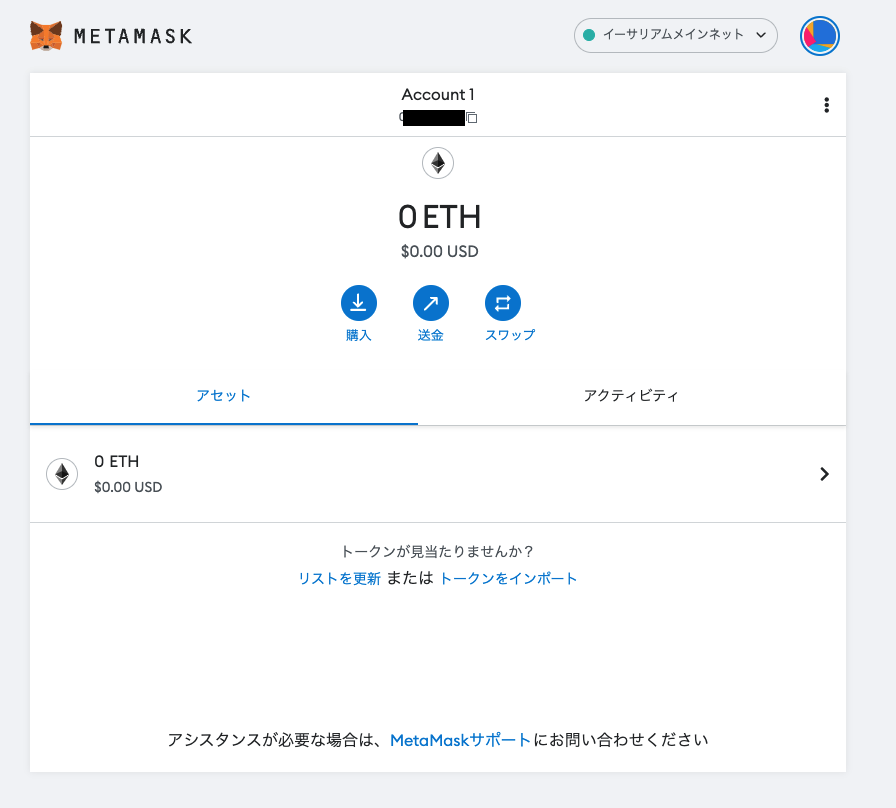This screenshot has height=808, width=896.
Task: Click the スワップ label text
Action: coord(510,335)
